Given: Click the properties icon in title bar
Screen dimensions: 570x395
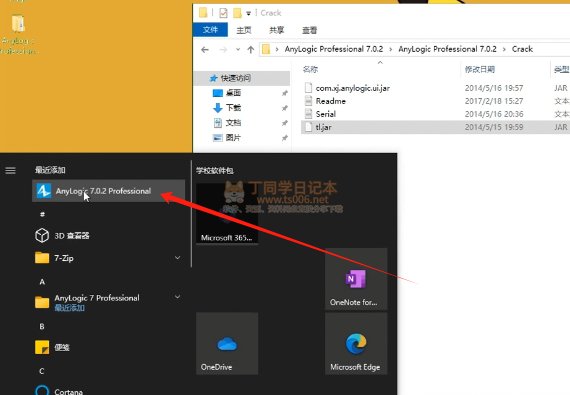Looking at the screenshot, I should tap(223, 13).
